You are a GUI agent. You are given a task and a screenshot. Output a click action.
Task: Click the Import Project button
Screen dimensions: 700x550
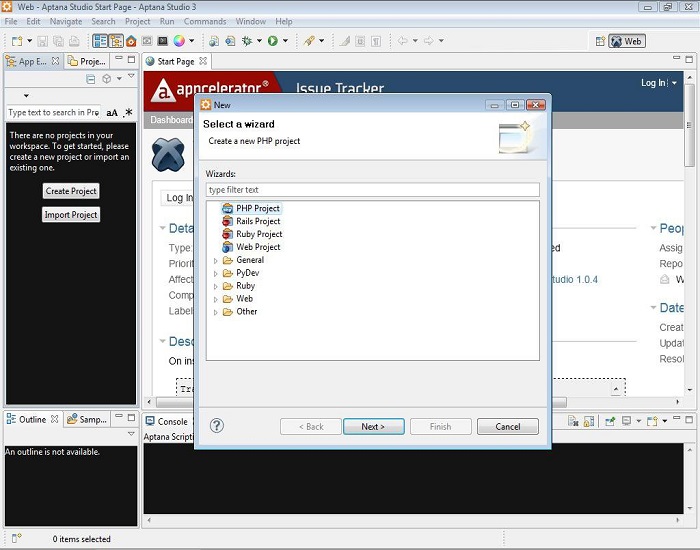71,215
